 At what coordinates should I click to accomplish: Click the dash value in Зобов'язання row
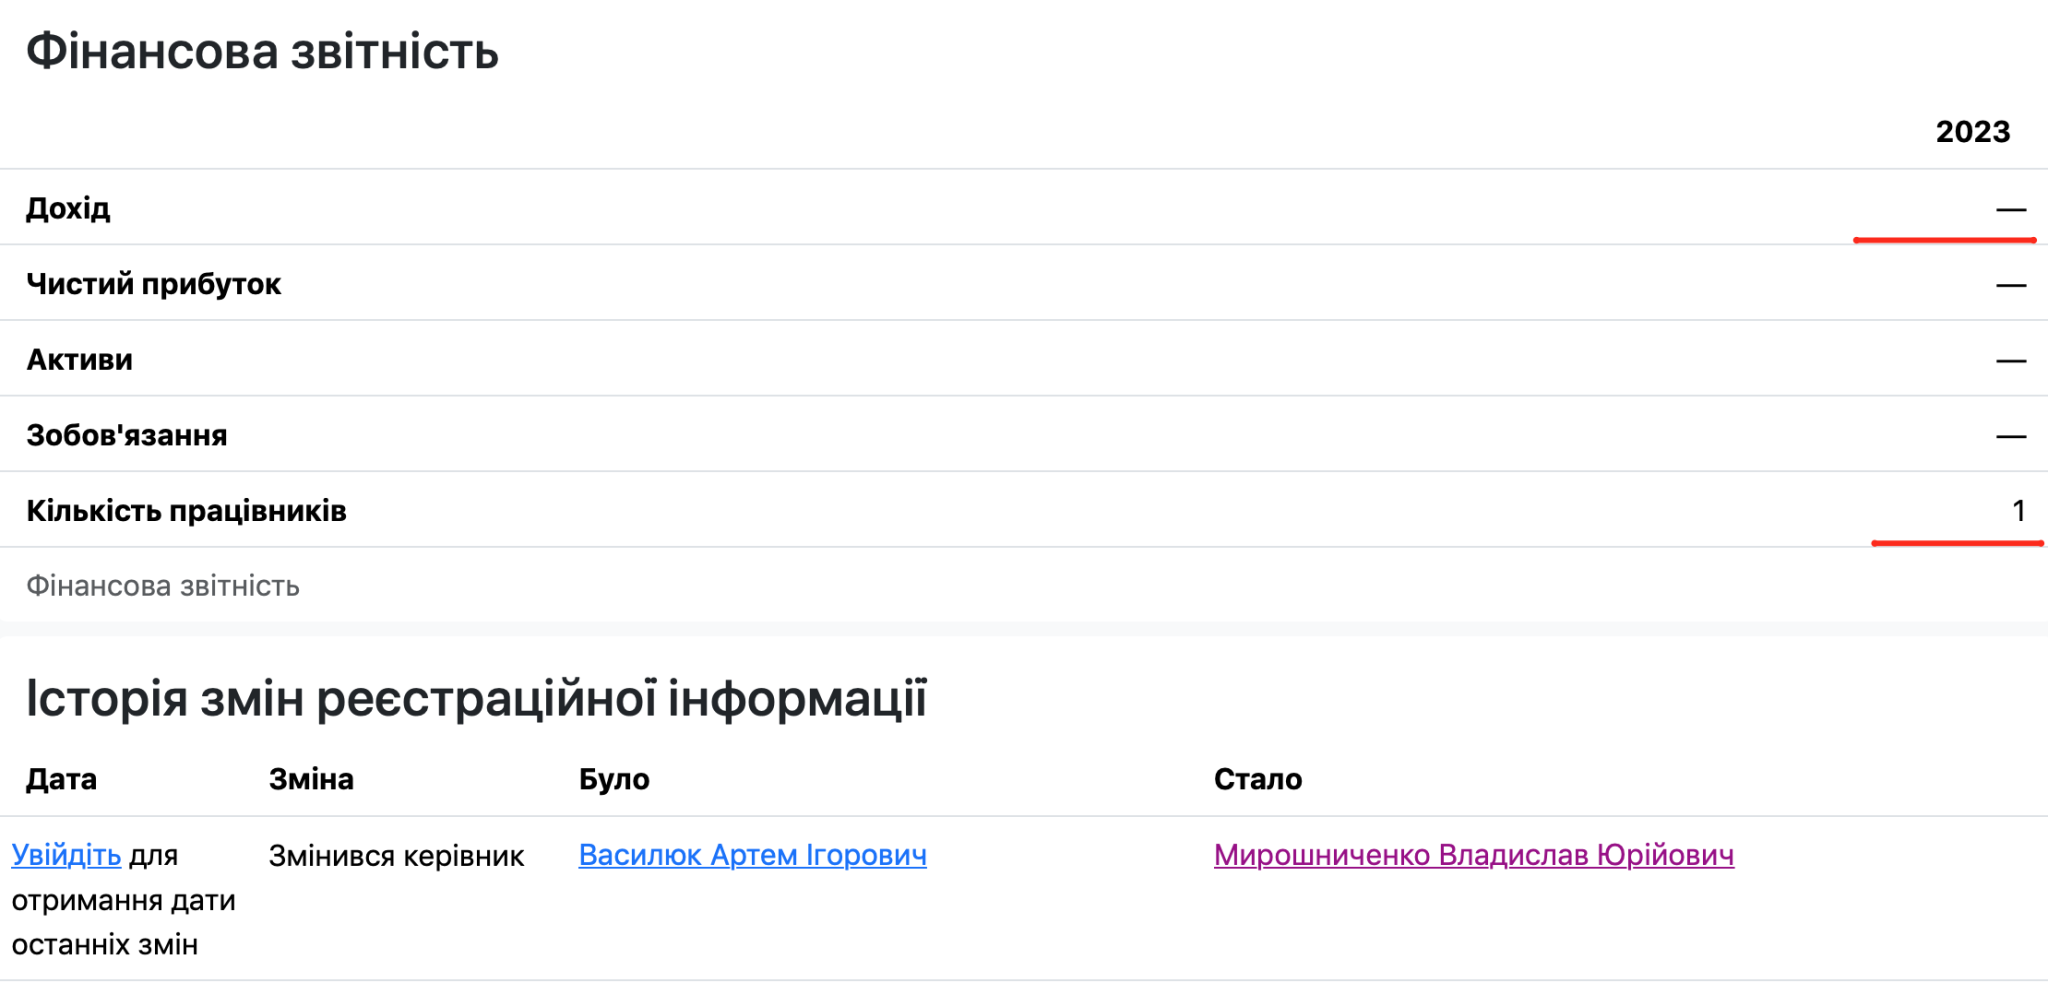tap(2011, 437)
